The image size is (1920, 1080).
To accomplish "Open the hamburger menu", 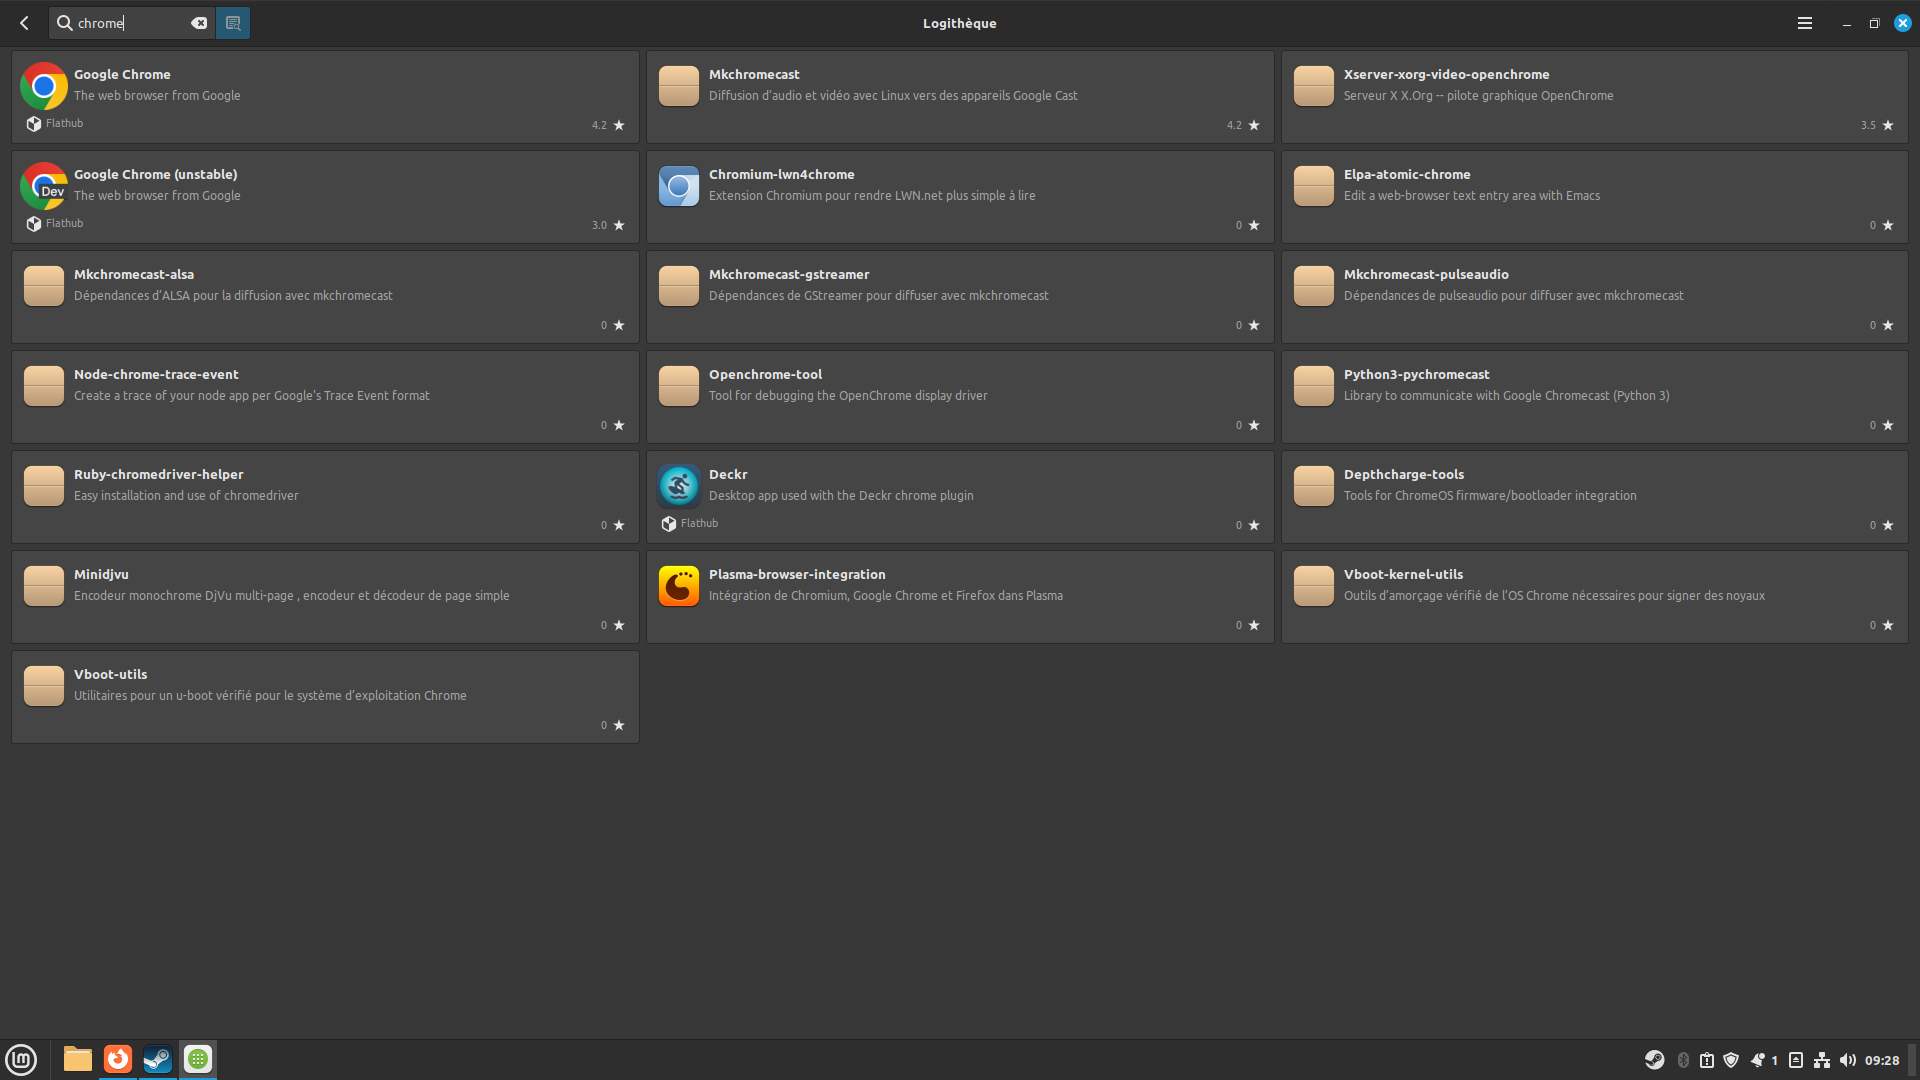I will tap(1804, 23).
